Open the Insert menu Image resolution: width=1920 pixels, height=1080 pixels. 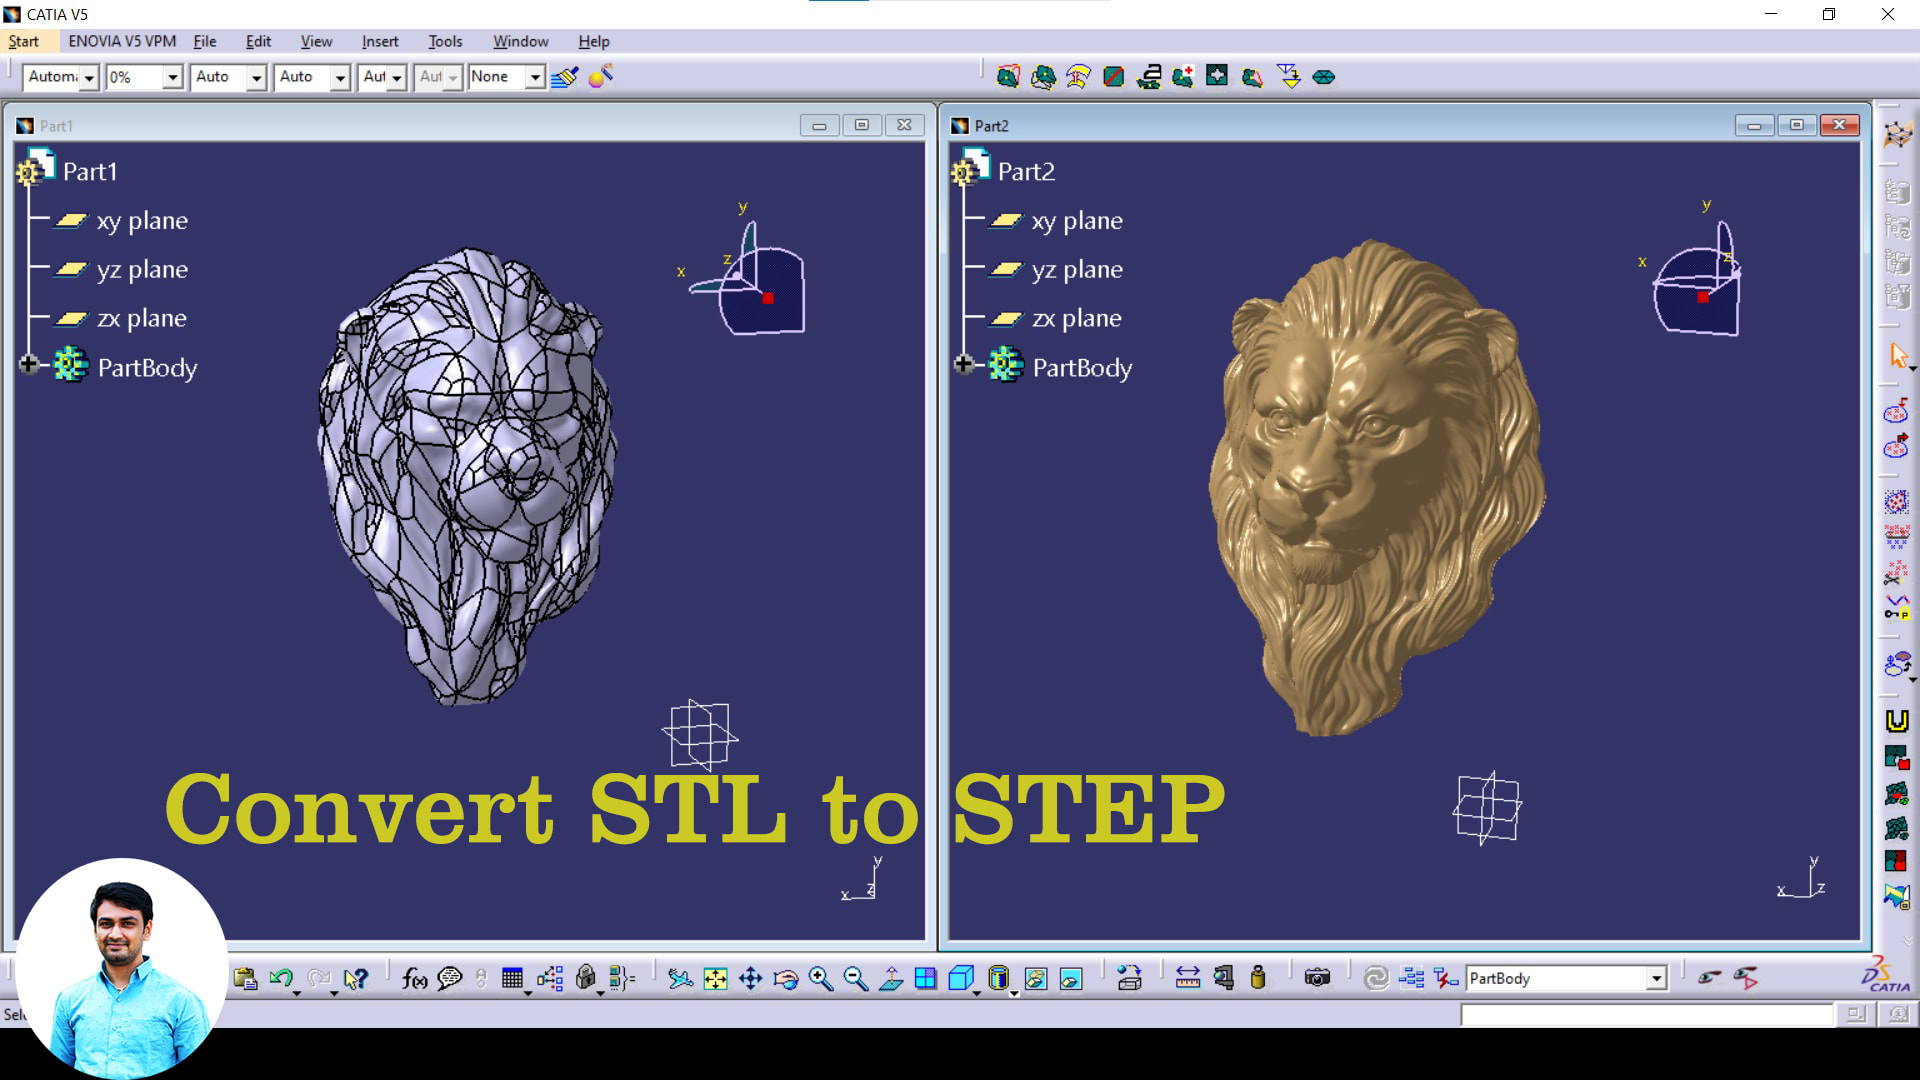click(379, 41)
